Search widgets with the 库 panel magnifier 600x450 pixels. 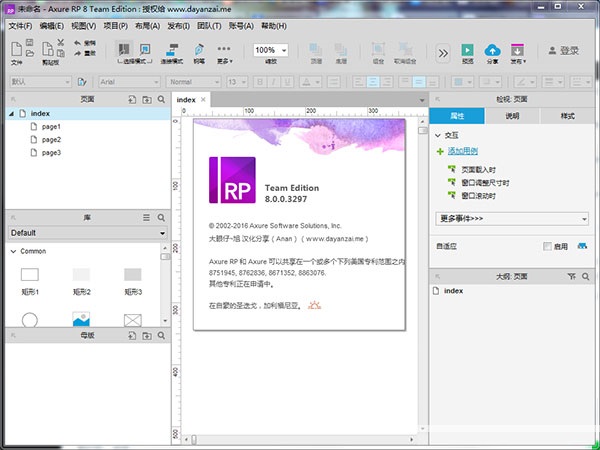[161, 218]
